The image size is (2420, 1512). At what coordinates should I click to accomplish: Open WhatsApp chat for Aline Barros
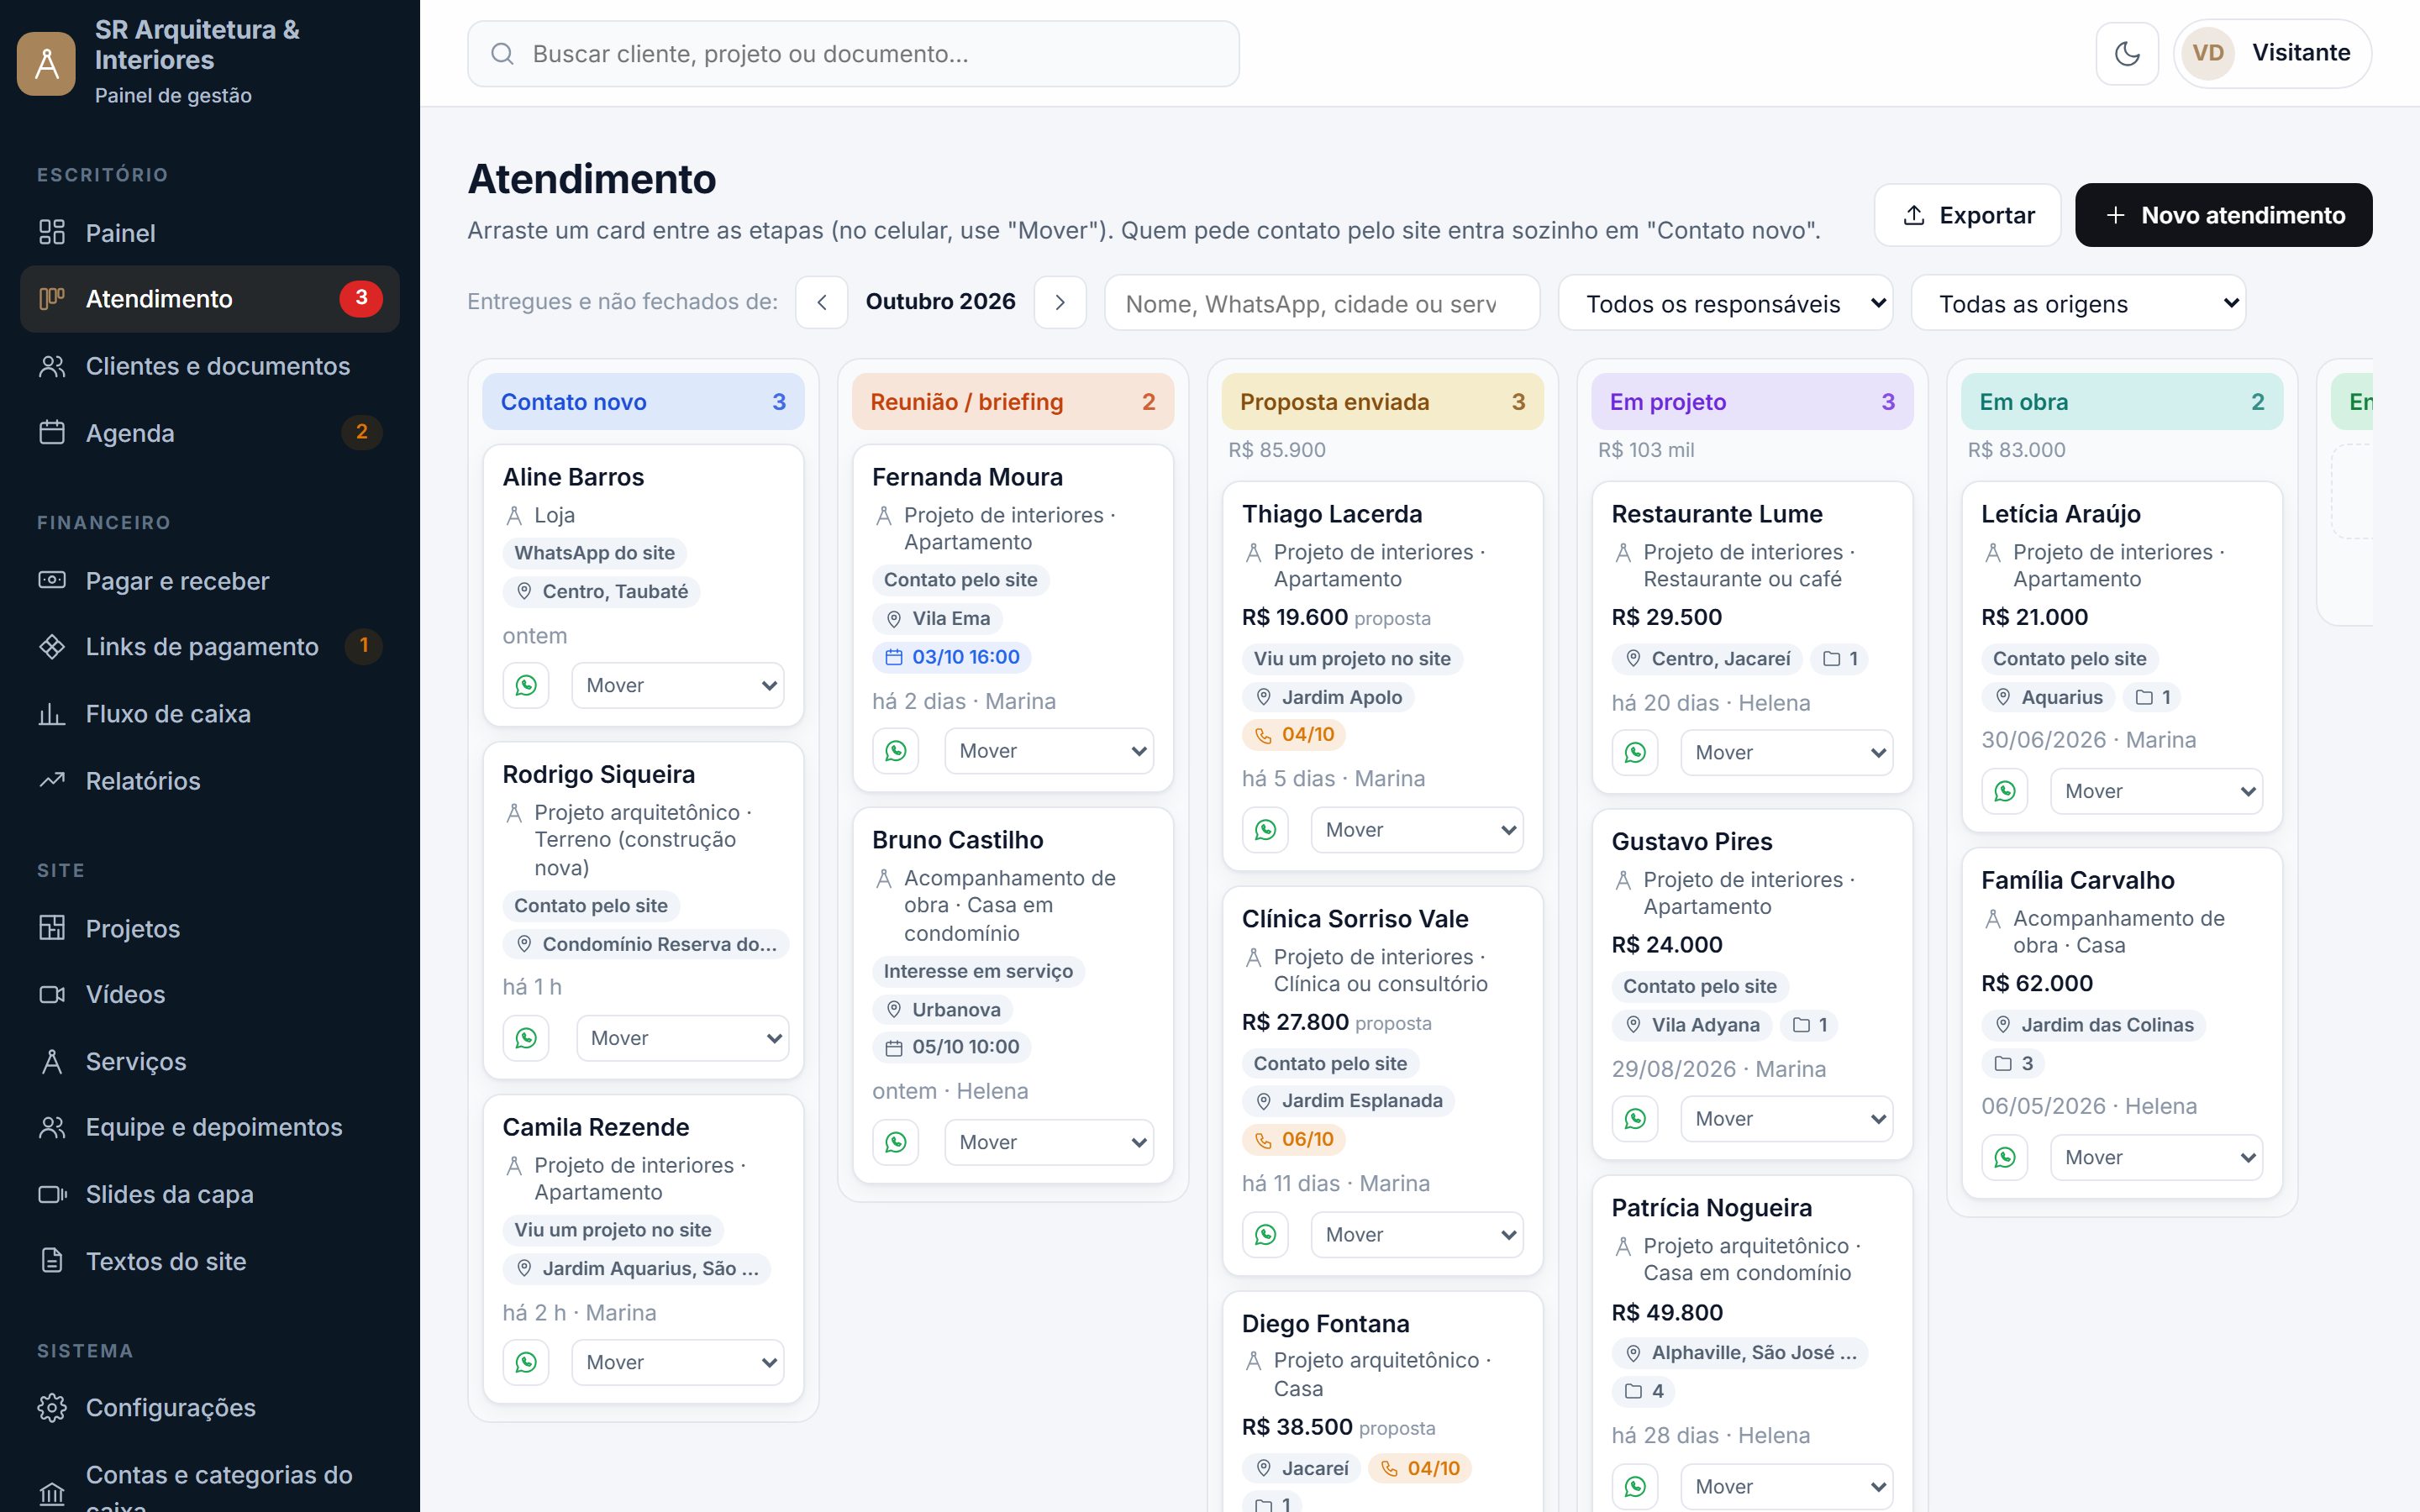526,685
